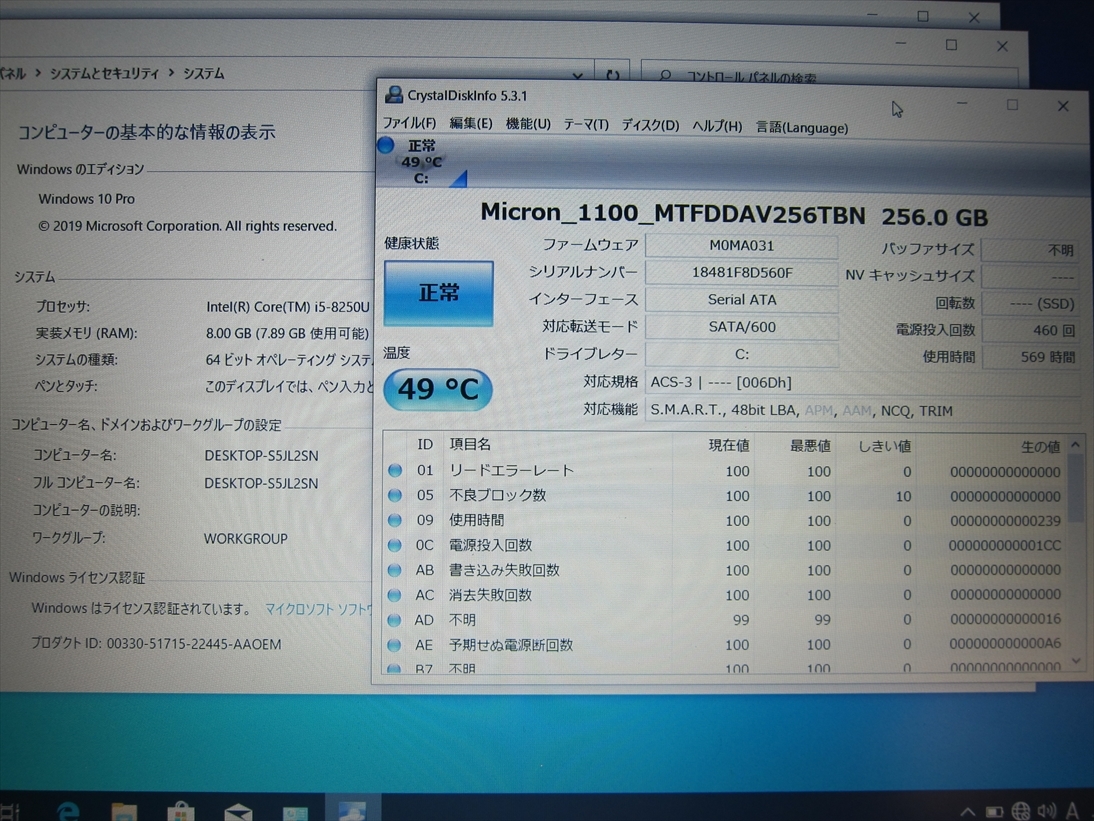Open the 機能(U) menu

[x=528, y=124]
